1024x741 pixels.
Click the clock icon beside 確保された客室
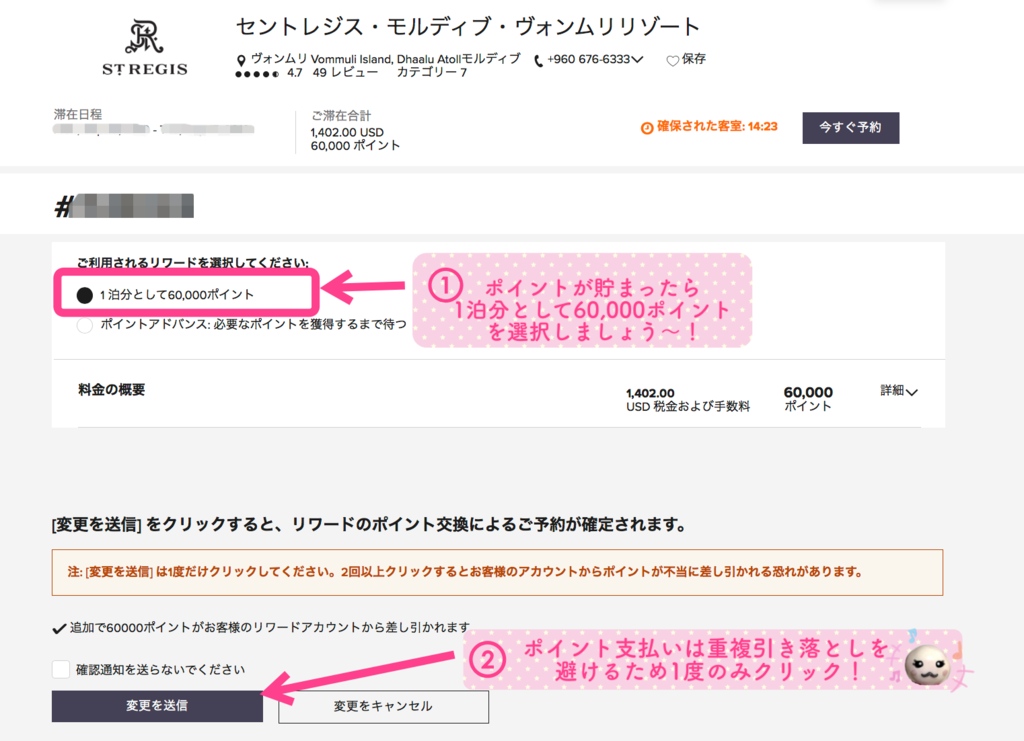(x=647, y=128)
